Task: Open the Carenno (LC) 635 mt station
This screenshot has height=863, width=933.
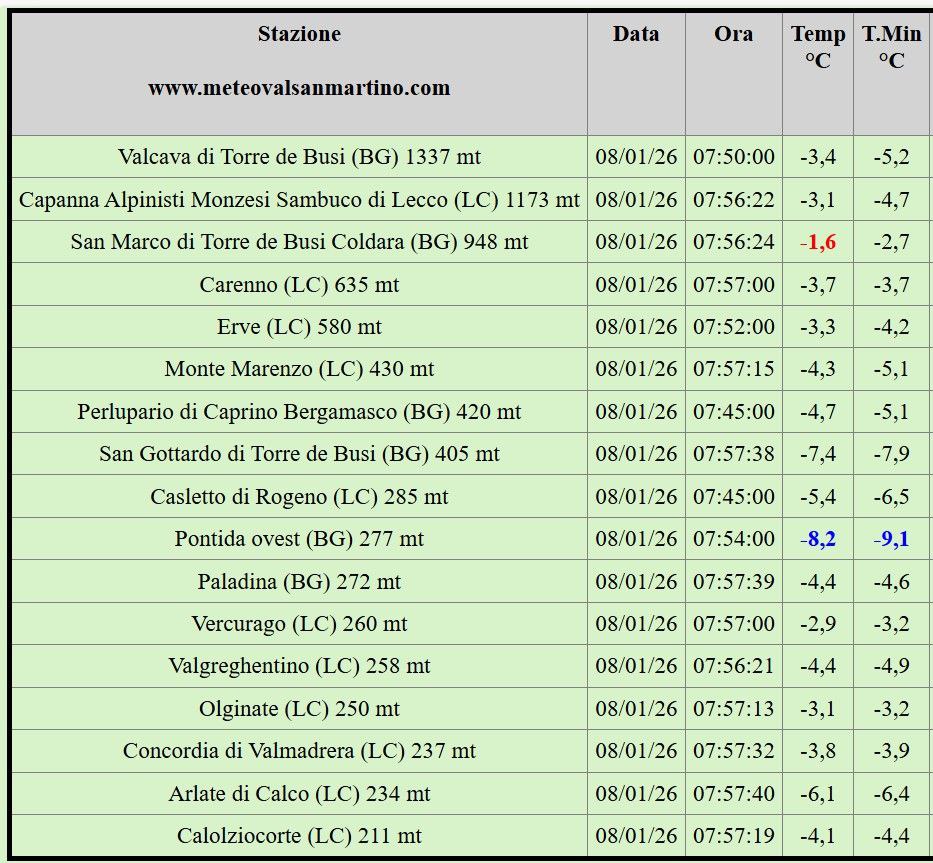Action: point(299,285)
